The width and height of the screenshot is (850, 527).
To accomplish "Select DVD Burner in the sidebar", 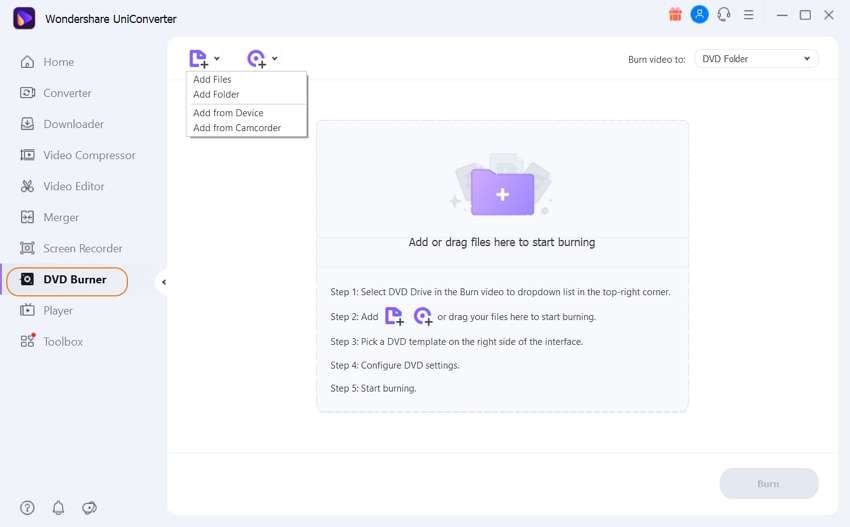I will pos(67,281).
